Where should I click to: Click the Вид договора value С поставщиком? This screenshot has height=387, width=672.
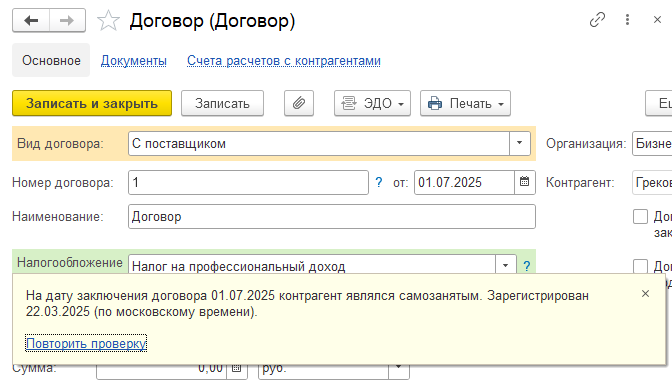click(179, 144)
